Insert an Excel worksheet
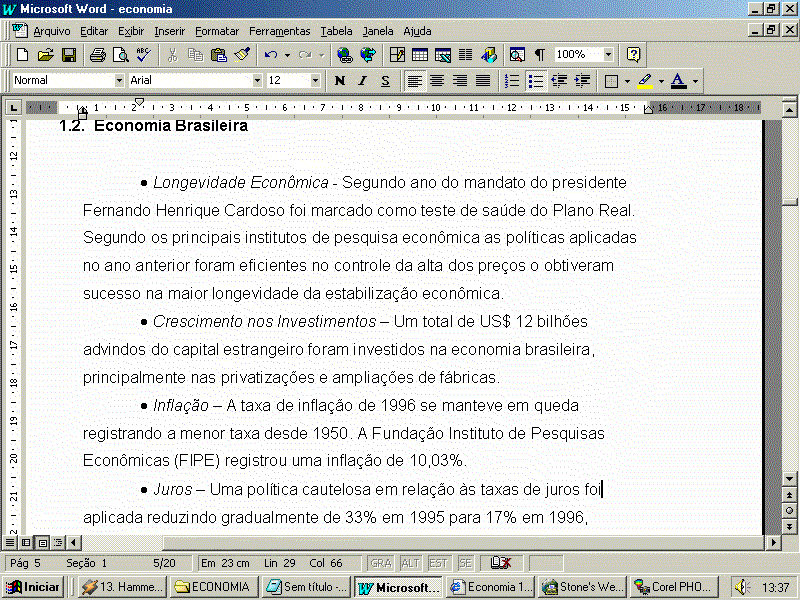This screenshot has height=600, width=800. coord(443,54)
